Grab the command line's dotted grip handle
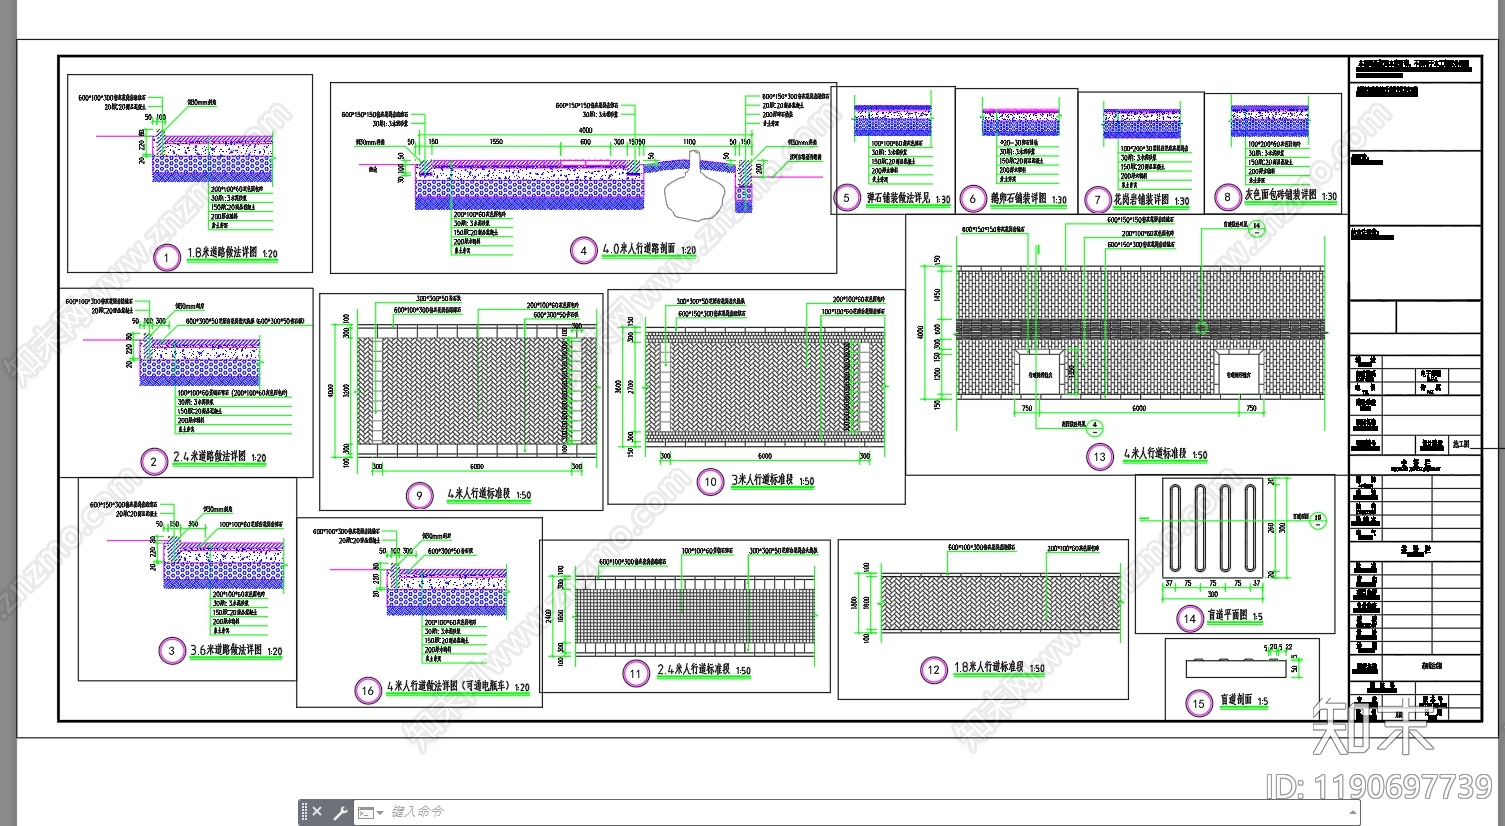This screenshot has width=1505, height=826. pos(305,812)
